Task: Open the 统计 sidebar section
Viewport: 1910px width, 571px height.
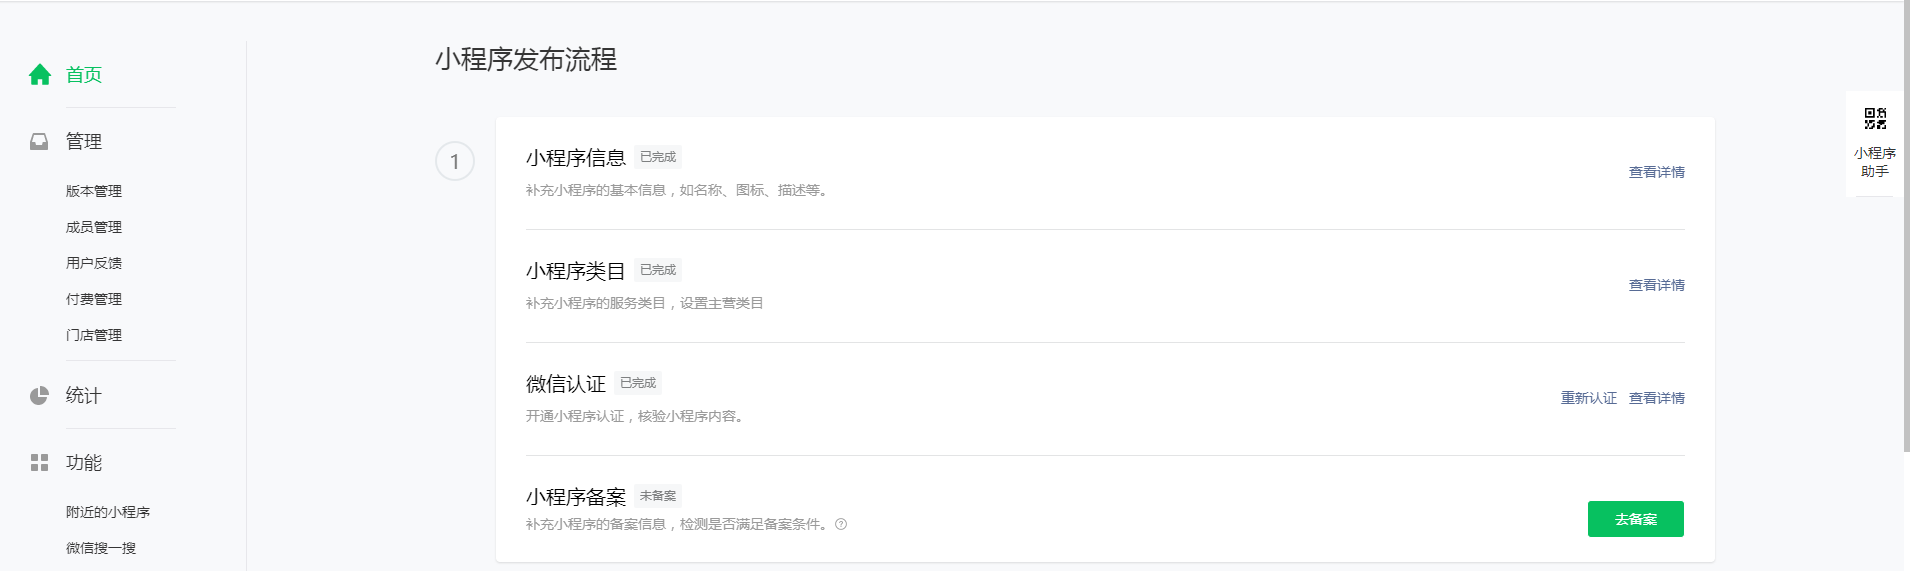Action: tap(84, 396)
